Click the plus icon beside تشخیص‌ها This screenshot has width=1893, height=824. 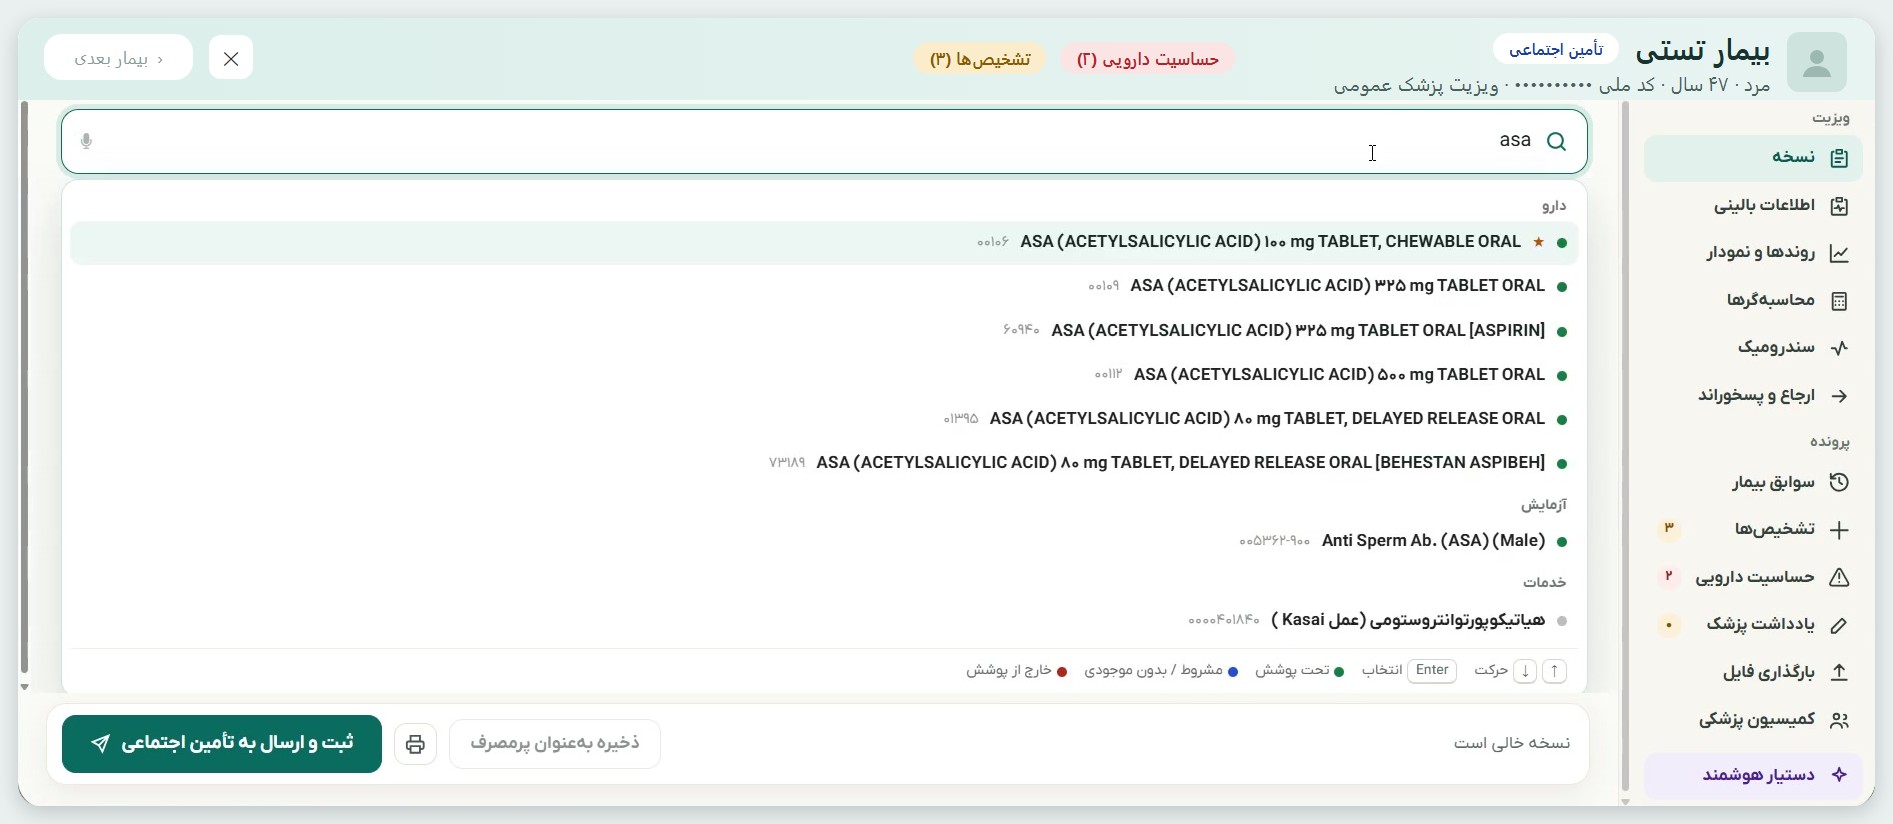1839,530
